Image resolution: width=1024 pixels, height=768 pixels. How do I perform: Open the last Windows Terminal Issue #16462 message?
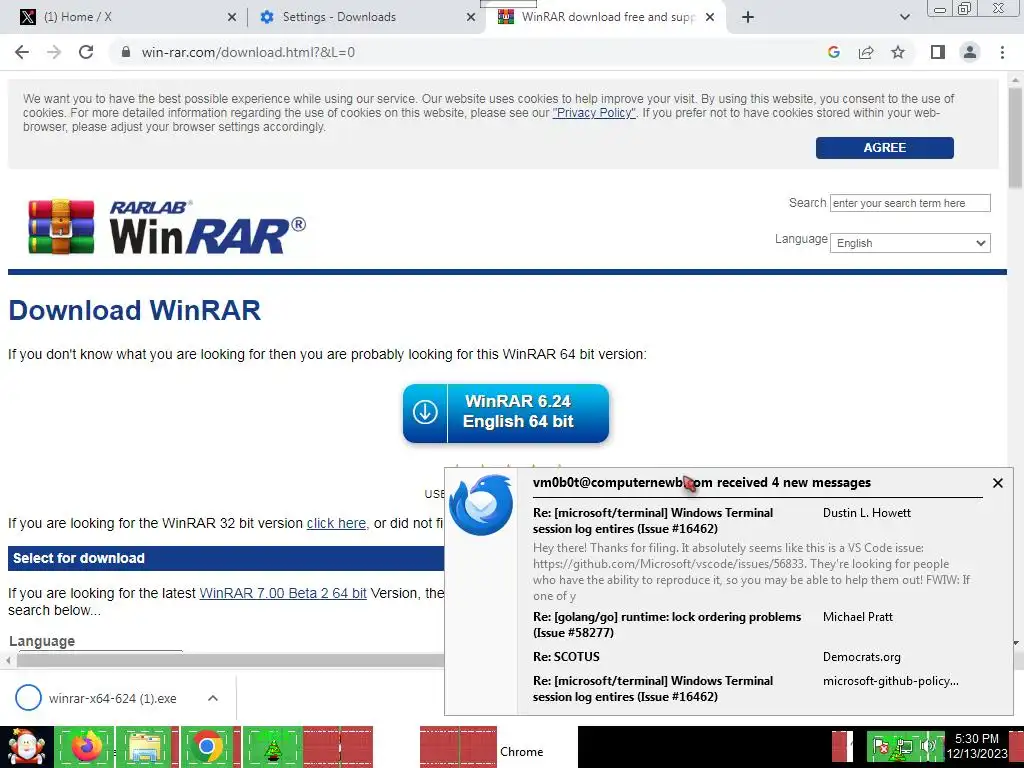(x=653, y=688)
